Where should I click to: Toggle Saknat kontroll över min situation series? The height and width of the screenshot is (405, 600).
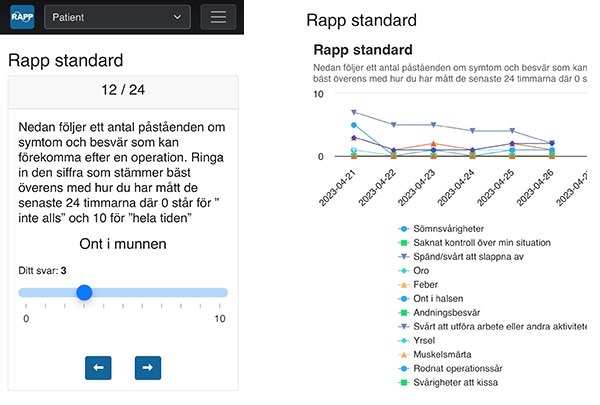(x=474, y=243)
